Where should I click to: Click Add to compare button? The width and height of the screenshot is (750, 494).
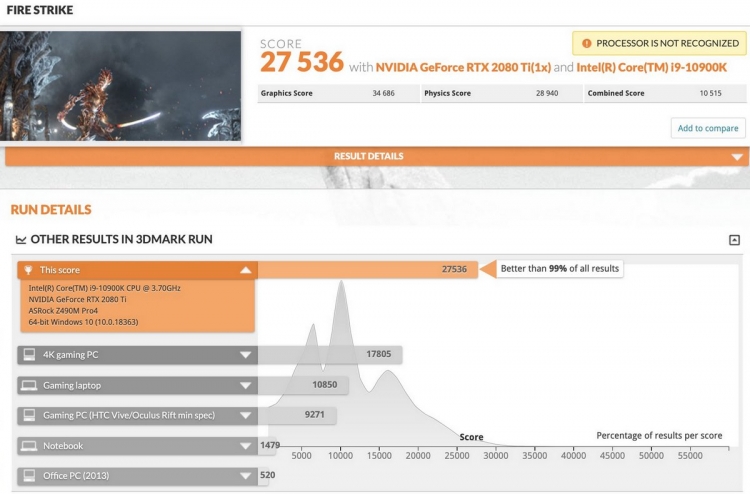click(708, 128)
